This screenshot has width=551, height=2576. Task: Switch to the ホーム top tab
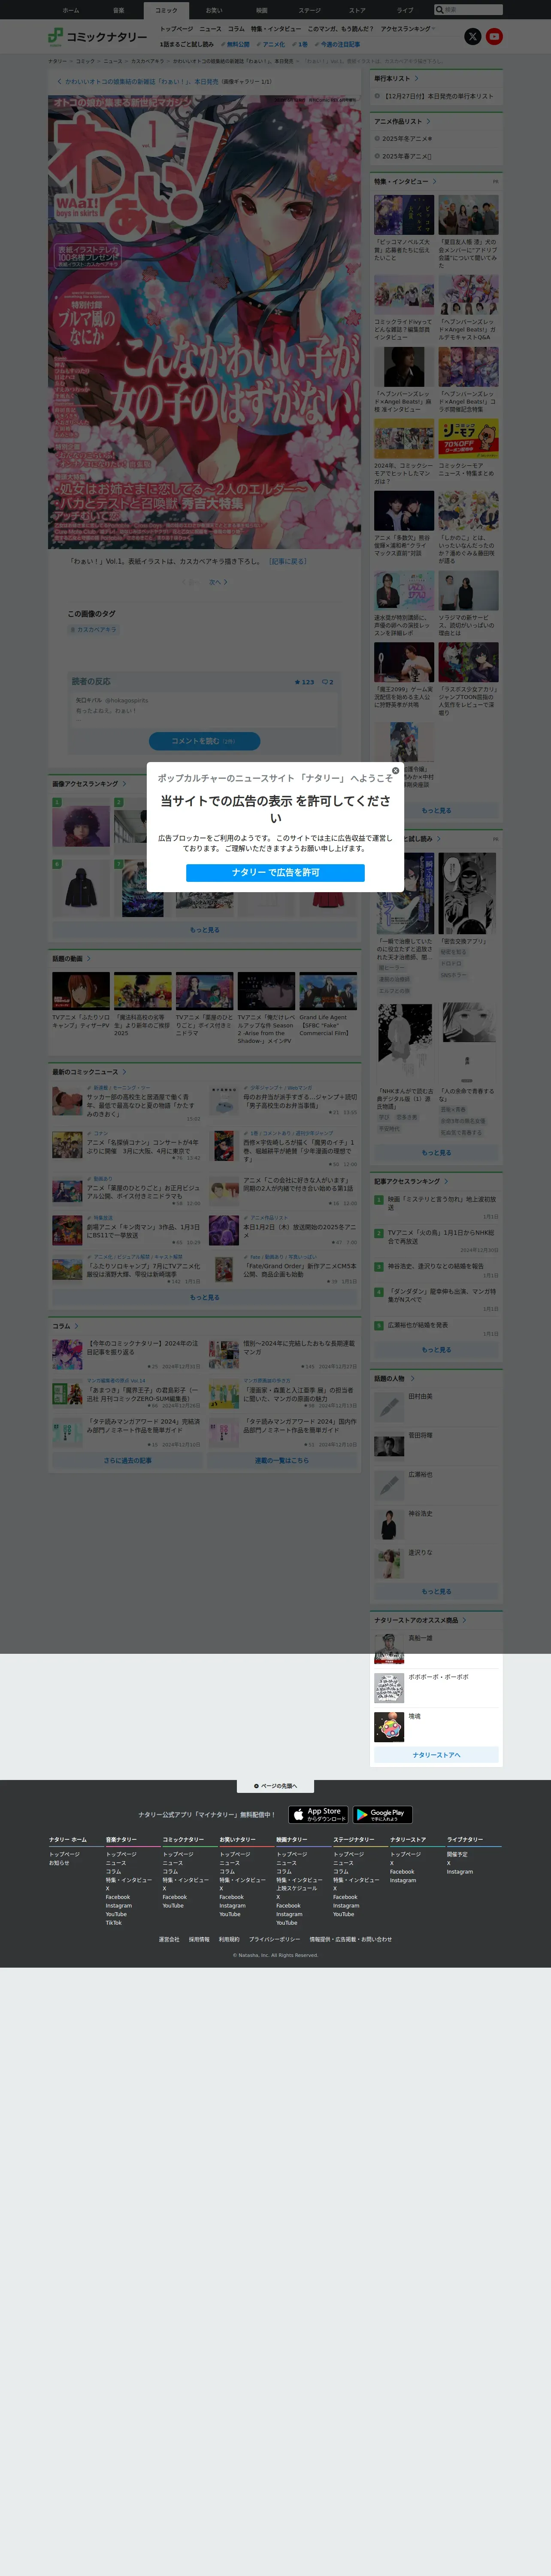(71, 10)
